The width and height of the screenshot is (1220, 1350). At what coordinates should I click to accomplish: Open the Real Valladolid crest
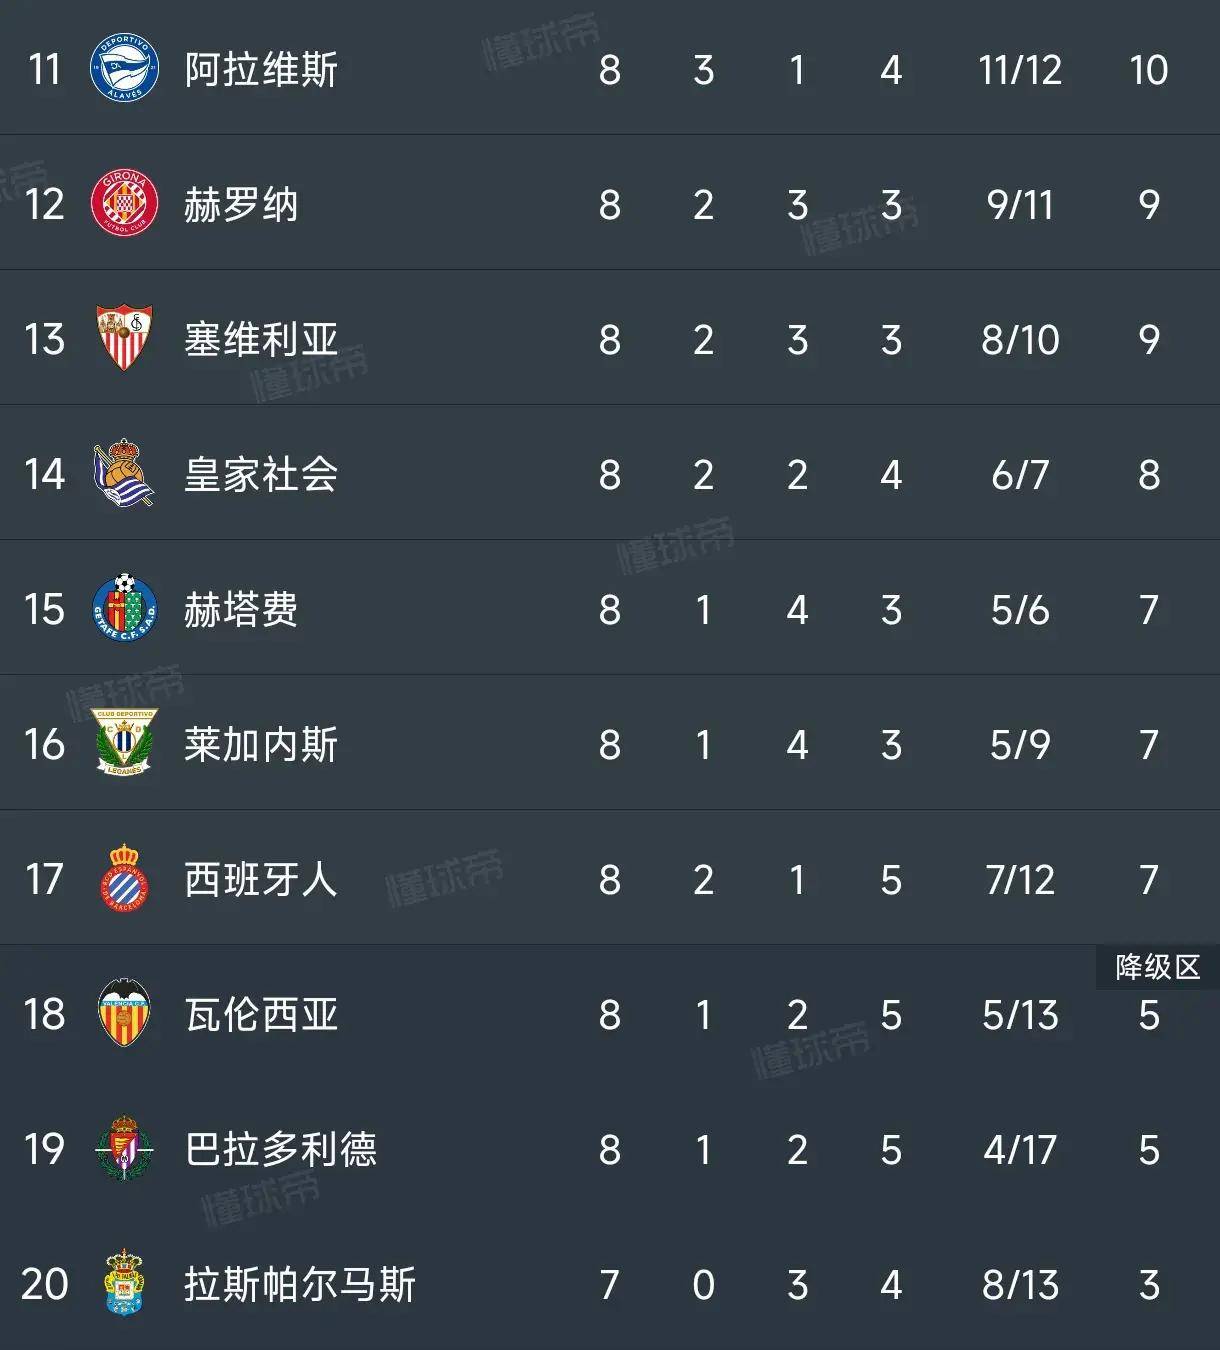(x=124, y=1148)
